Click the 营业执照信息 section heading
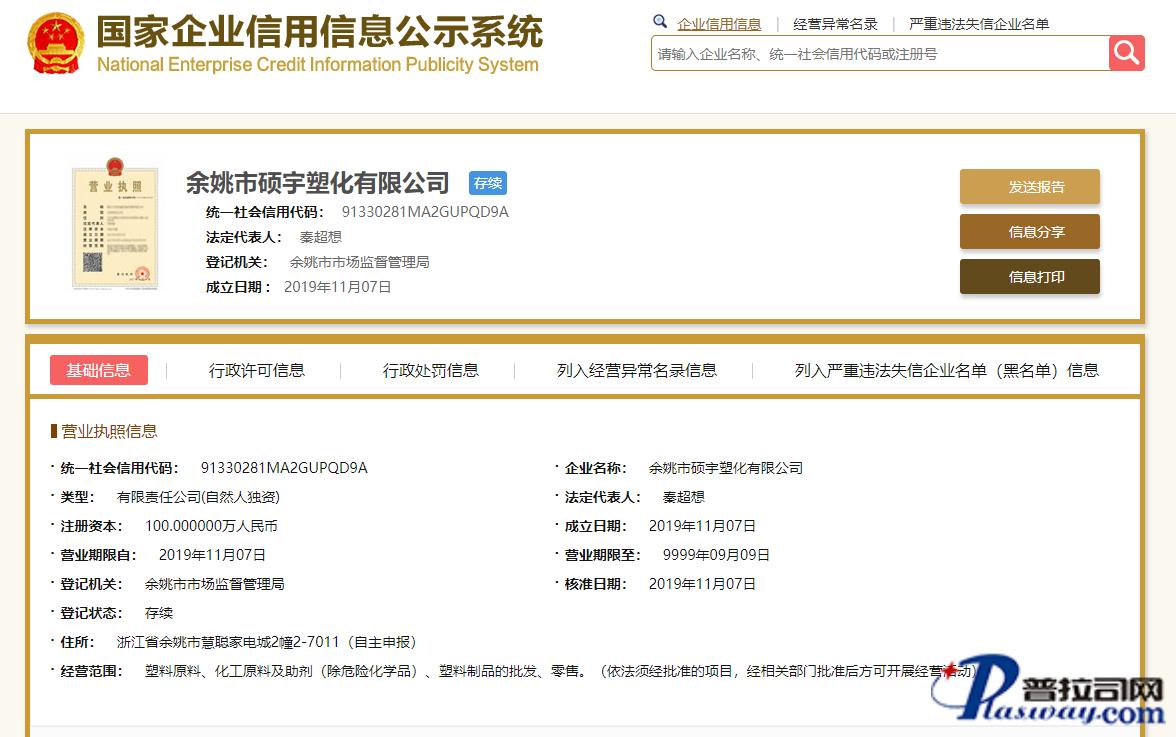1176x737 pixels. point(109,431)
